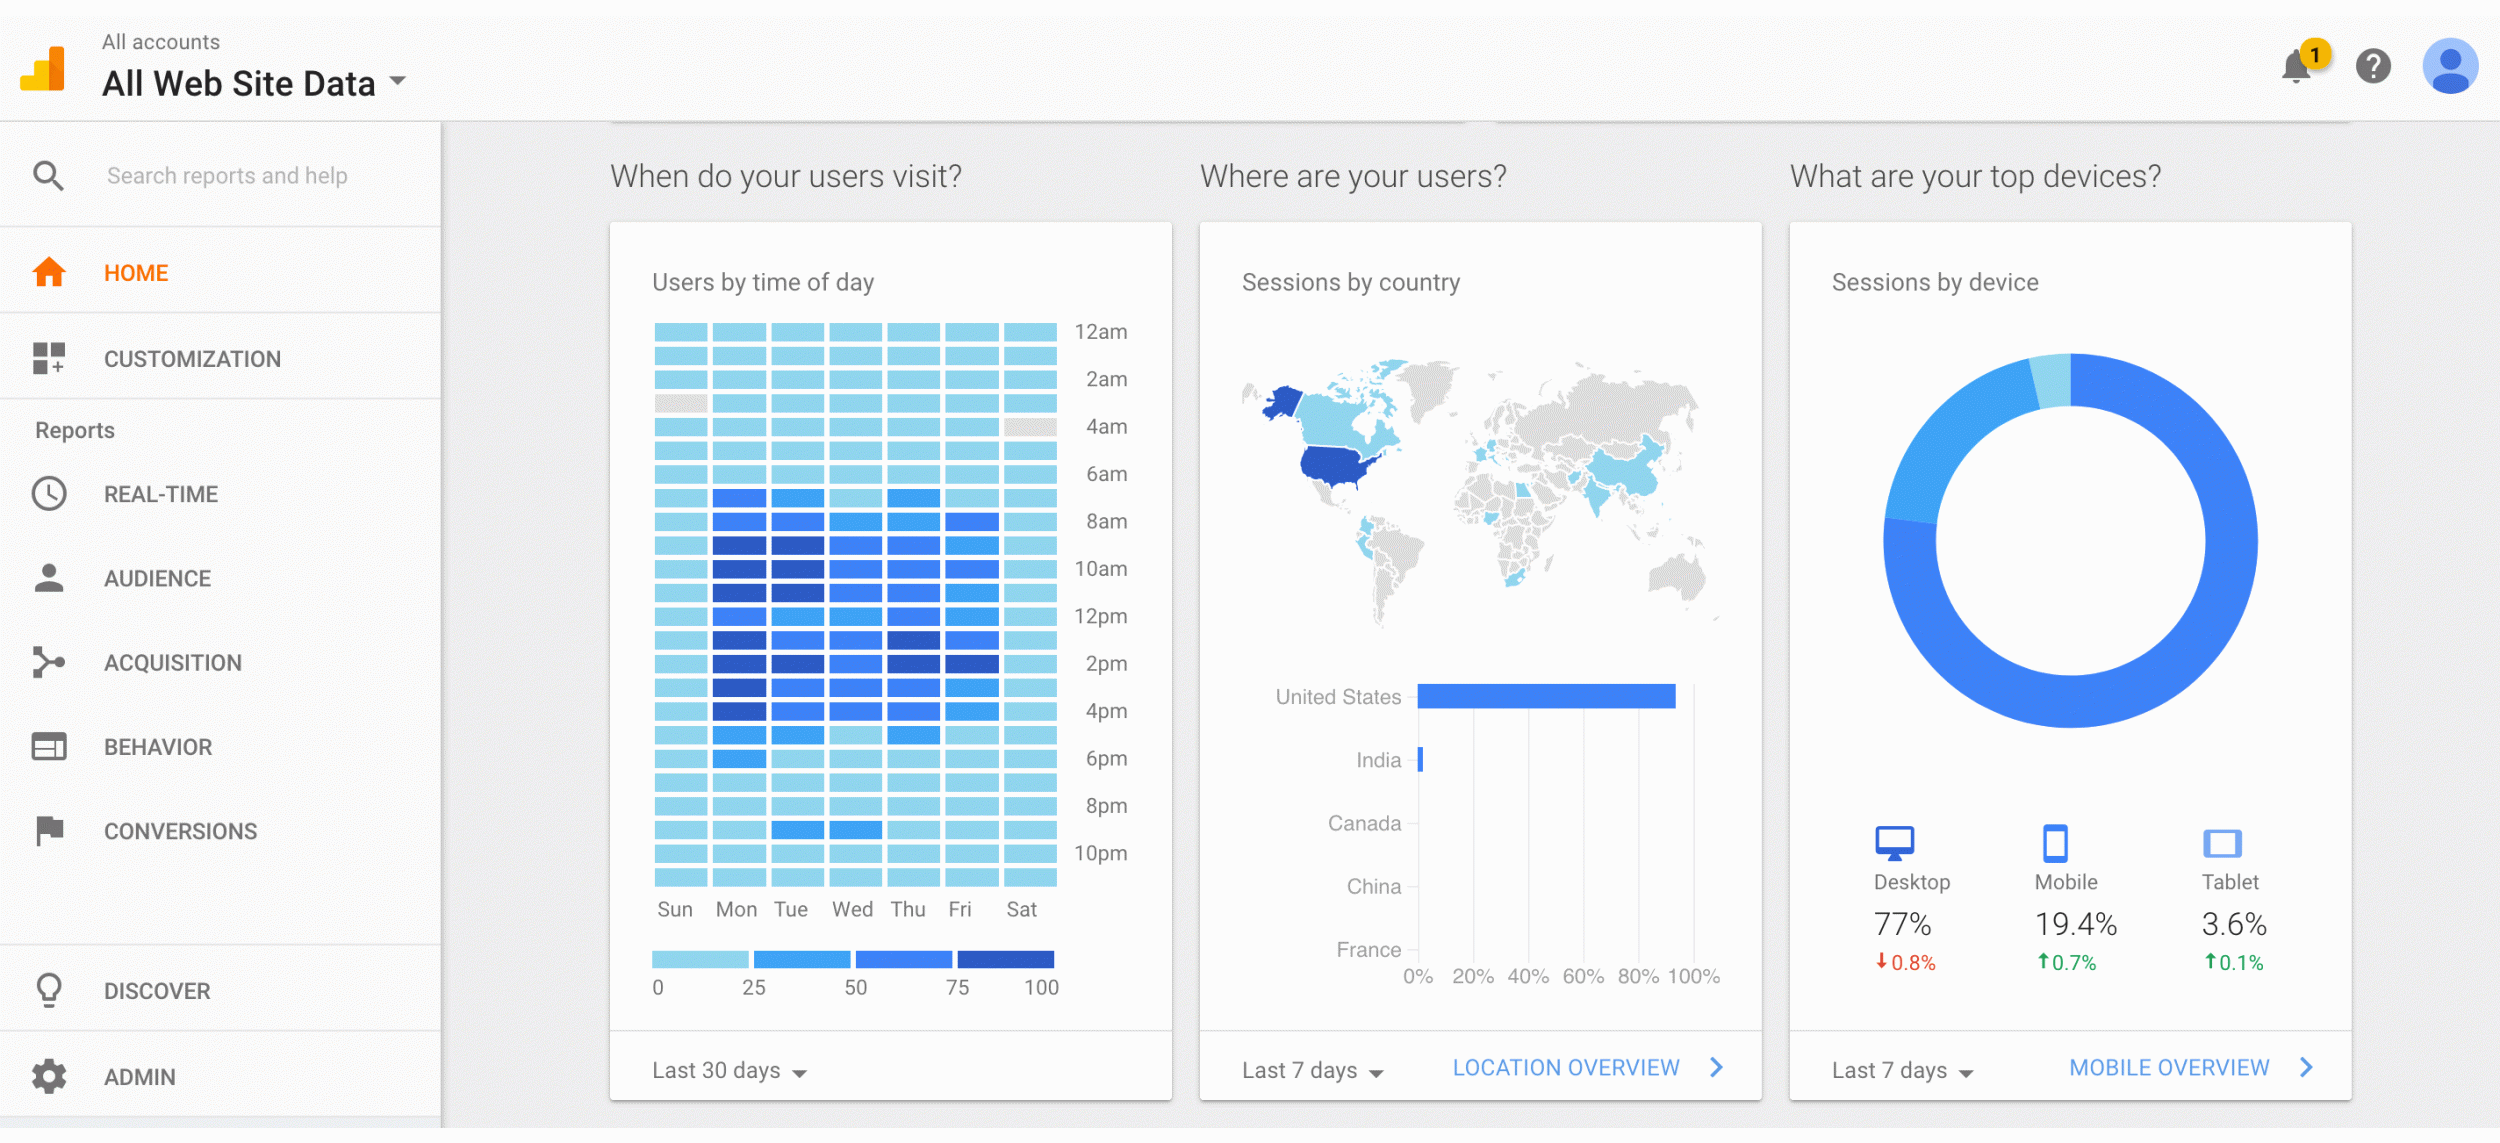Open the Last 7 days dropdown under Sessions by country
Screen dimensions: 2500x1143
tap(1312, 1071)
